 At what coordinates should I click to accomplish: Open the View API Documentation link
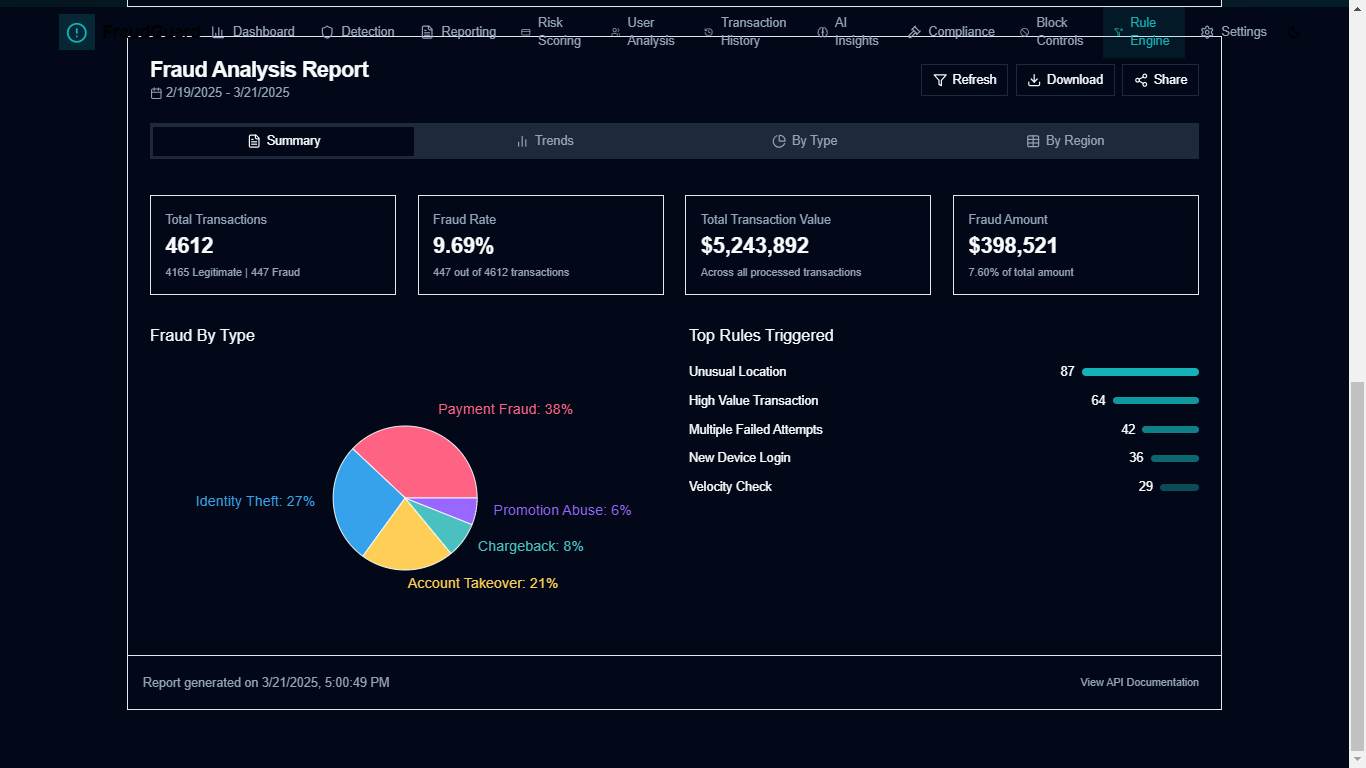[1139, 683]
